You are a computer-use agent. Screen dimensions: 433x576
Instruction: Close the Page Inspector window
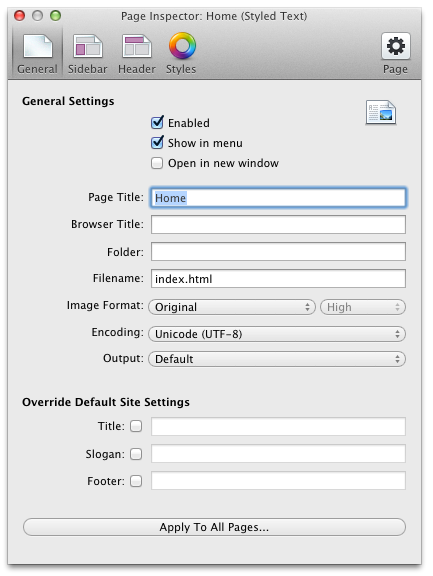coord(19,16)
